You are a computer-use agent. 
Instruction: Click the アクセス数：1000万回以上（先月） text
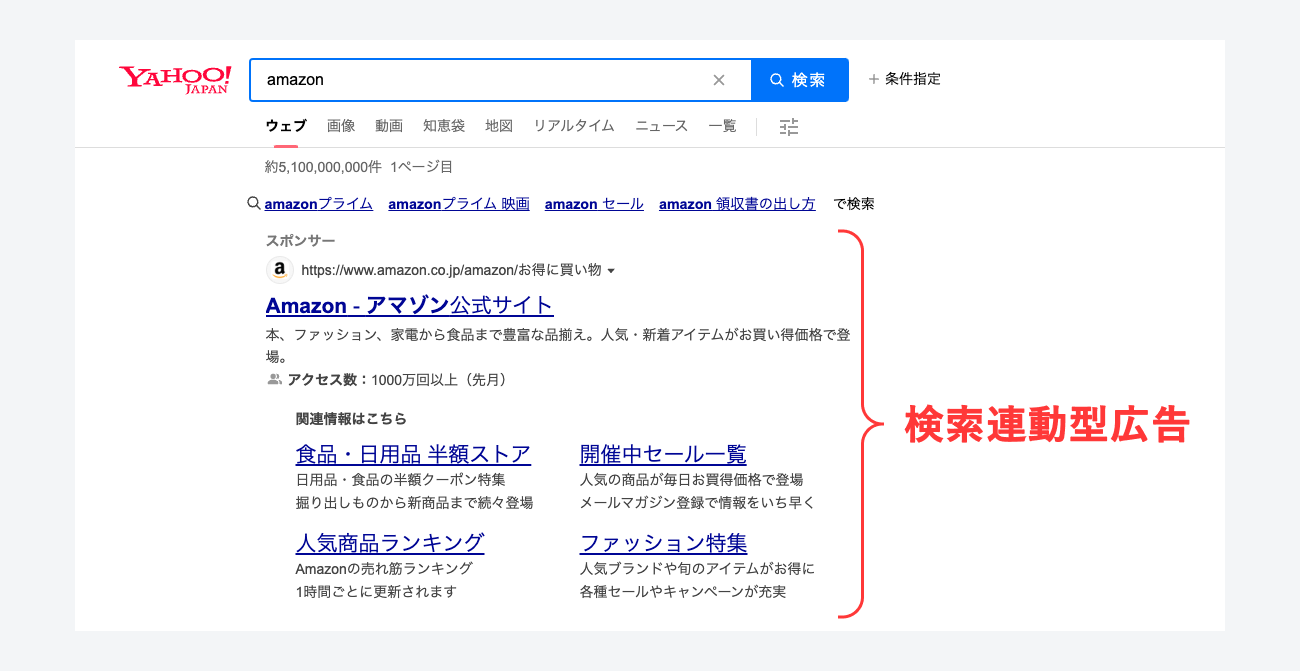coord(400,380)
